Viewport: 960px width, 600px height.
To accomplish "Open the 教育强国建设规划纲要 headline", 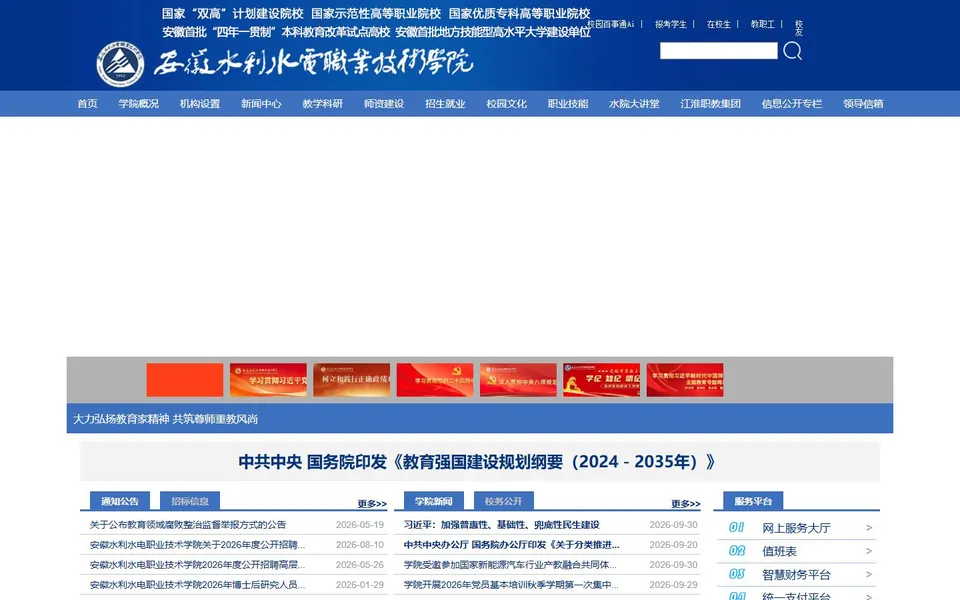I will [x=476, y=461].
